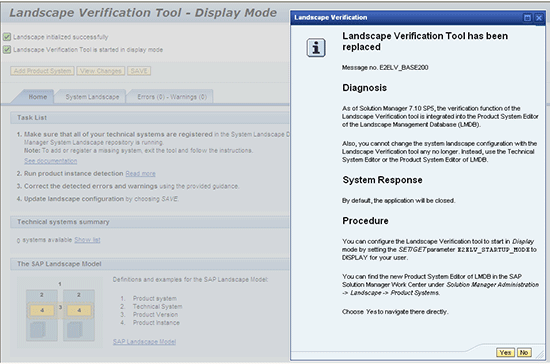This screenshot has height=364, width=550.
Task: Click the green check beside started in display mode
Action: point(7,49)
